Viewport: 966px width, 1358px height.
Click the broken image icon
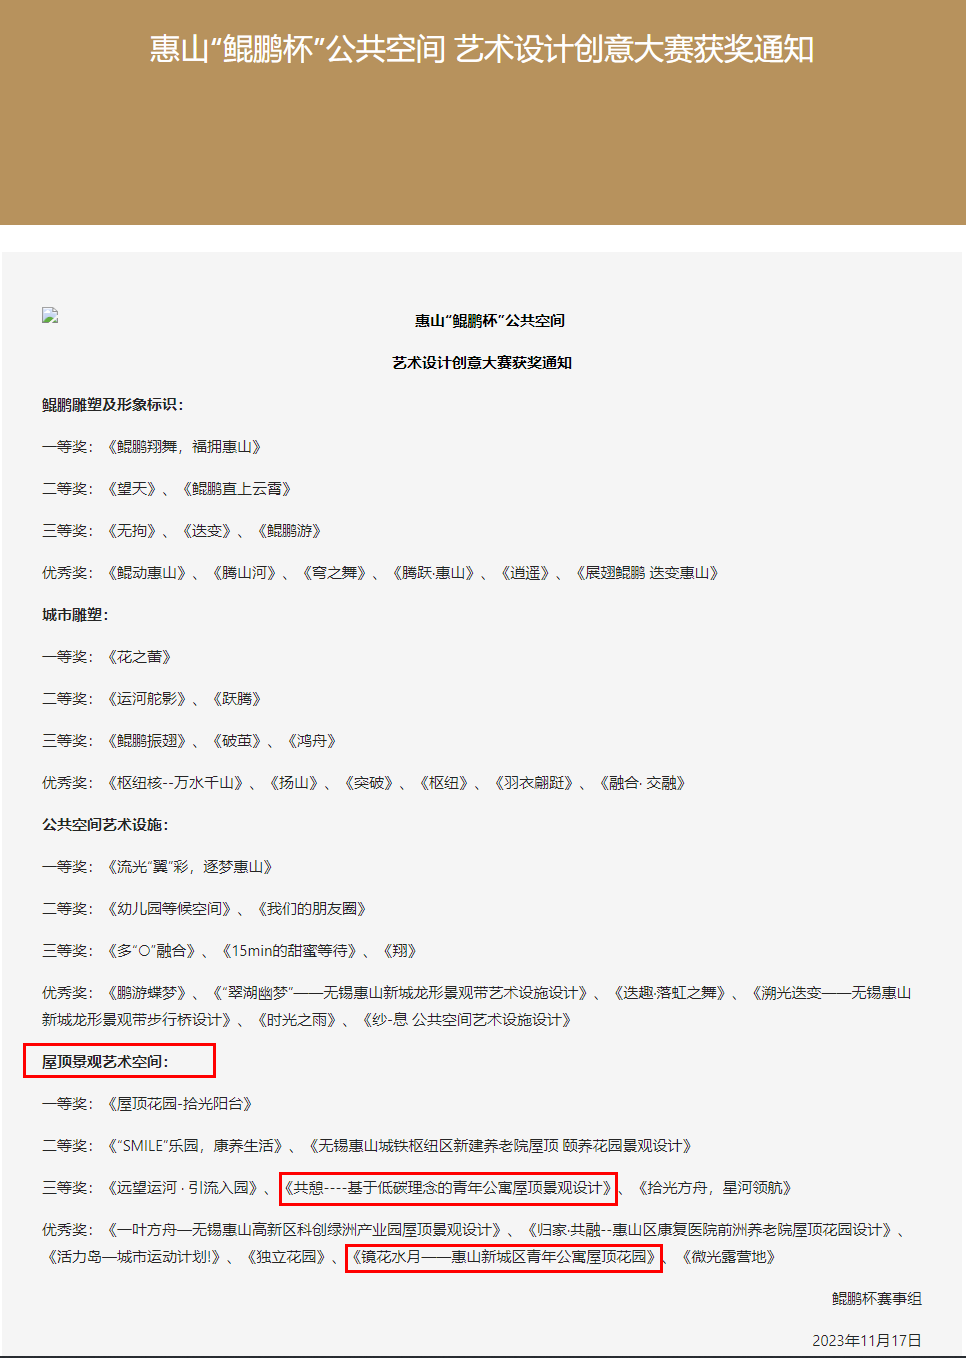[x=50, y=316]
